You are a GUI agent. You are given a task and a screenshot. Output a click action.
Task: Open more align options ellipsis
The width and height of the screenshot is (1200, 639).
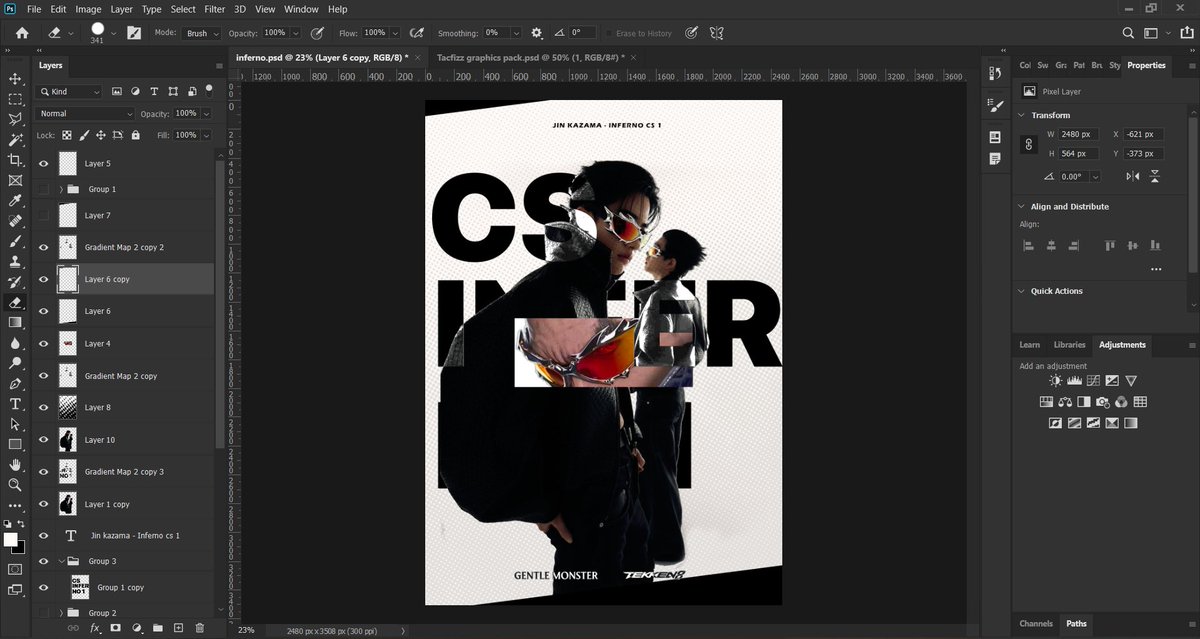1156,269
